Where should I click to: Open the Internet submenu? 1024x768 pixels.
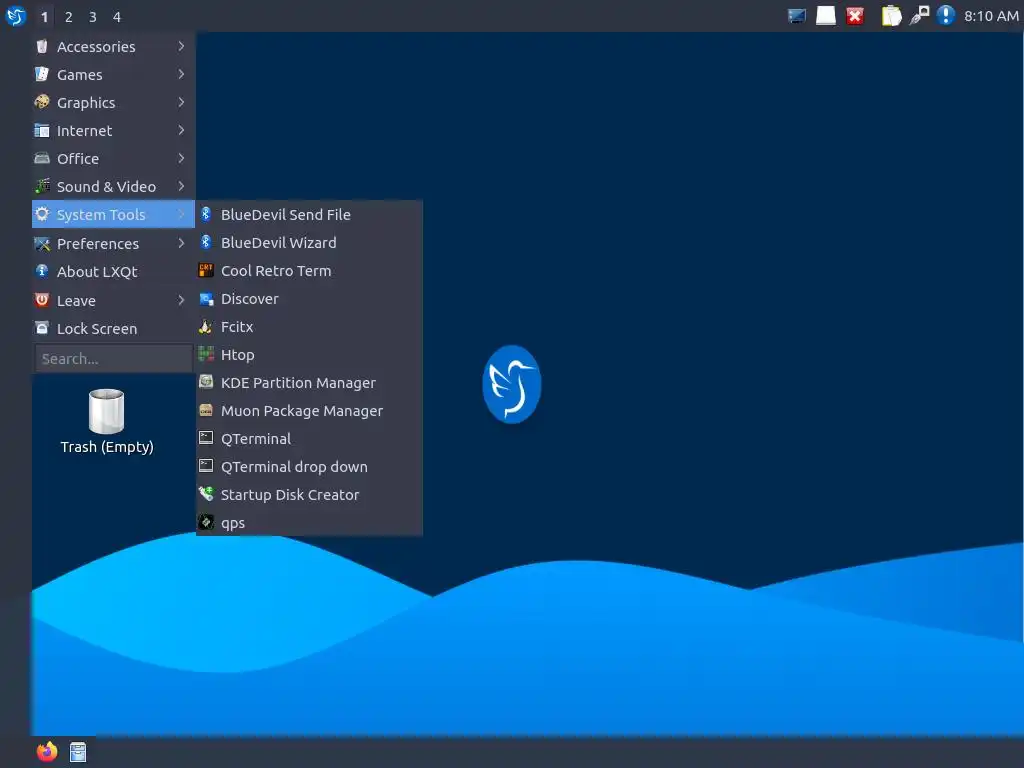113,131
